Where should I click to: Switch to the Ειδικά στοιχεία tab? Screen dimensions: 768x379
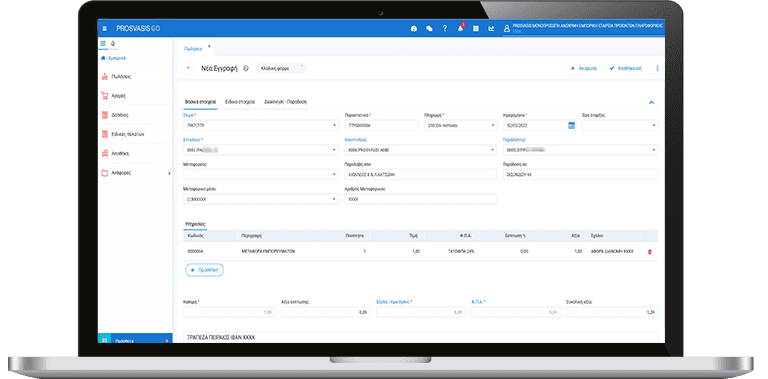tap(240, 102)
